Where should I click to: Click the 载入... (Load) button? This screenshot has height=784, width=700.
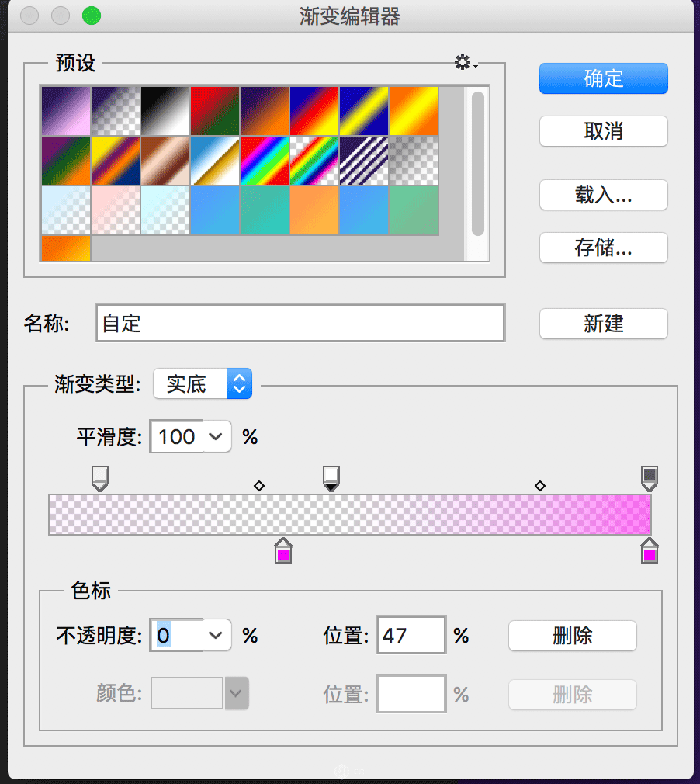pos(603,194)
